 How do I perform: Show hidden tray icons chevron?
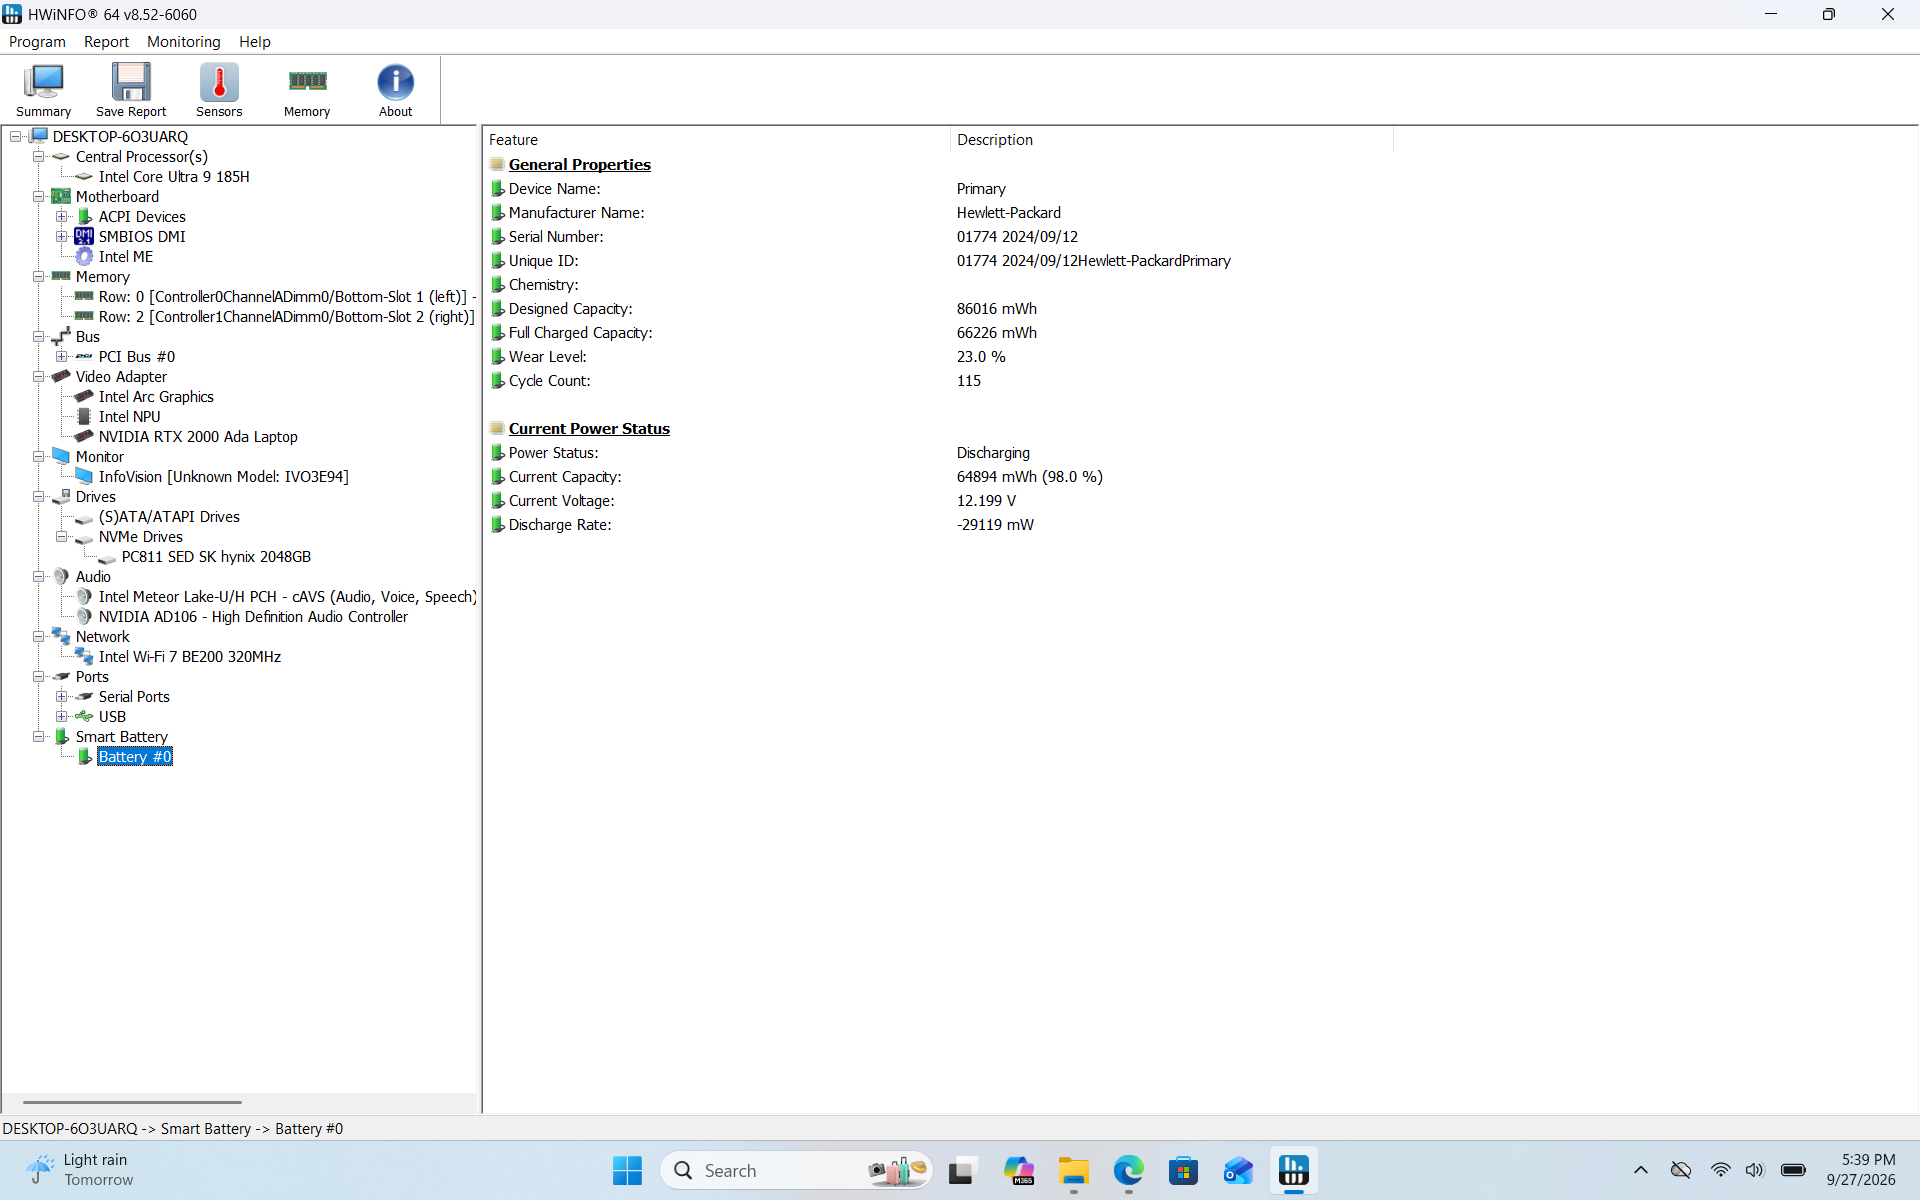click(1640, 1170)
